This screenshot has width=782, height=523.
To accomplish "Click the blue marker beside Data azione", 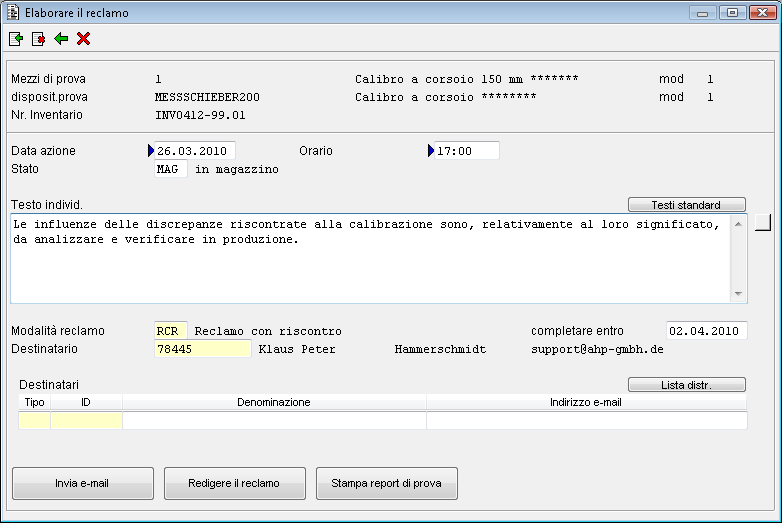I will (151, 151).
